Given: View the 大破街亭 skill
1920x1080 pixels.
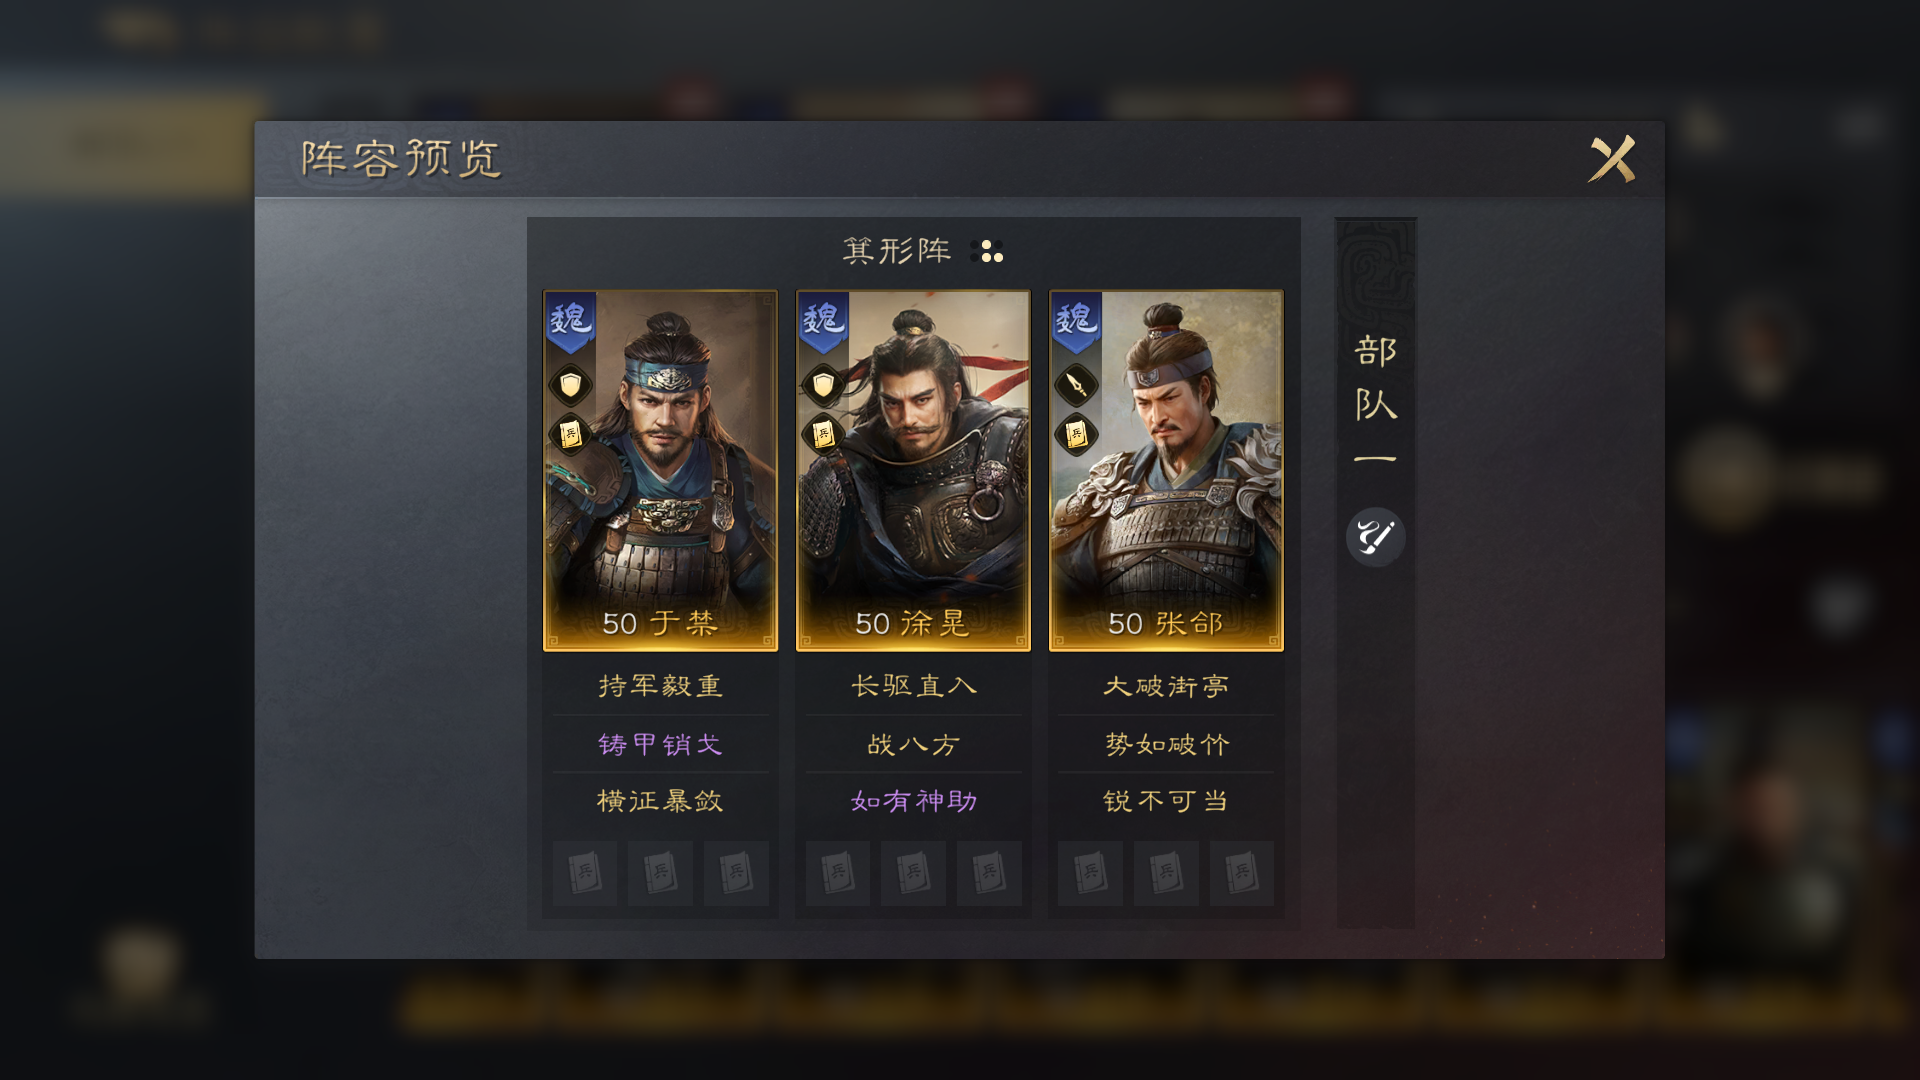Looking at the screenshot, I should 1166,686.
